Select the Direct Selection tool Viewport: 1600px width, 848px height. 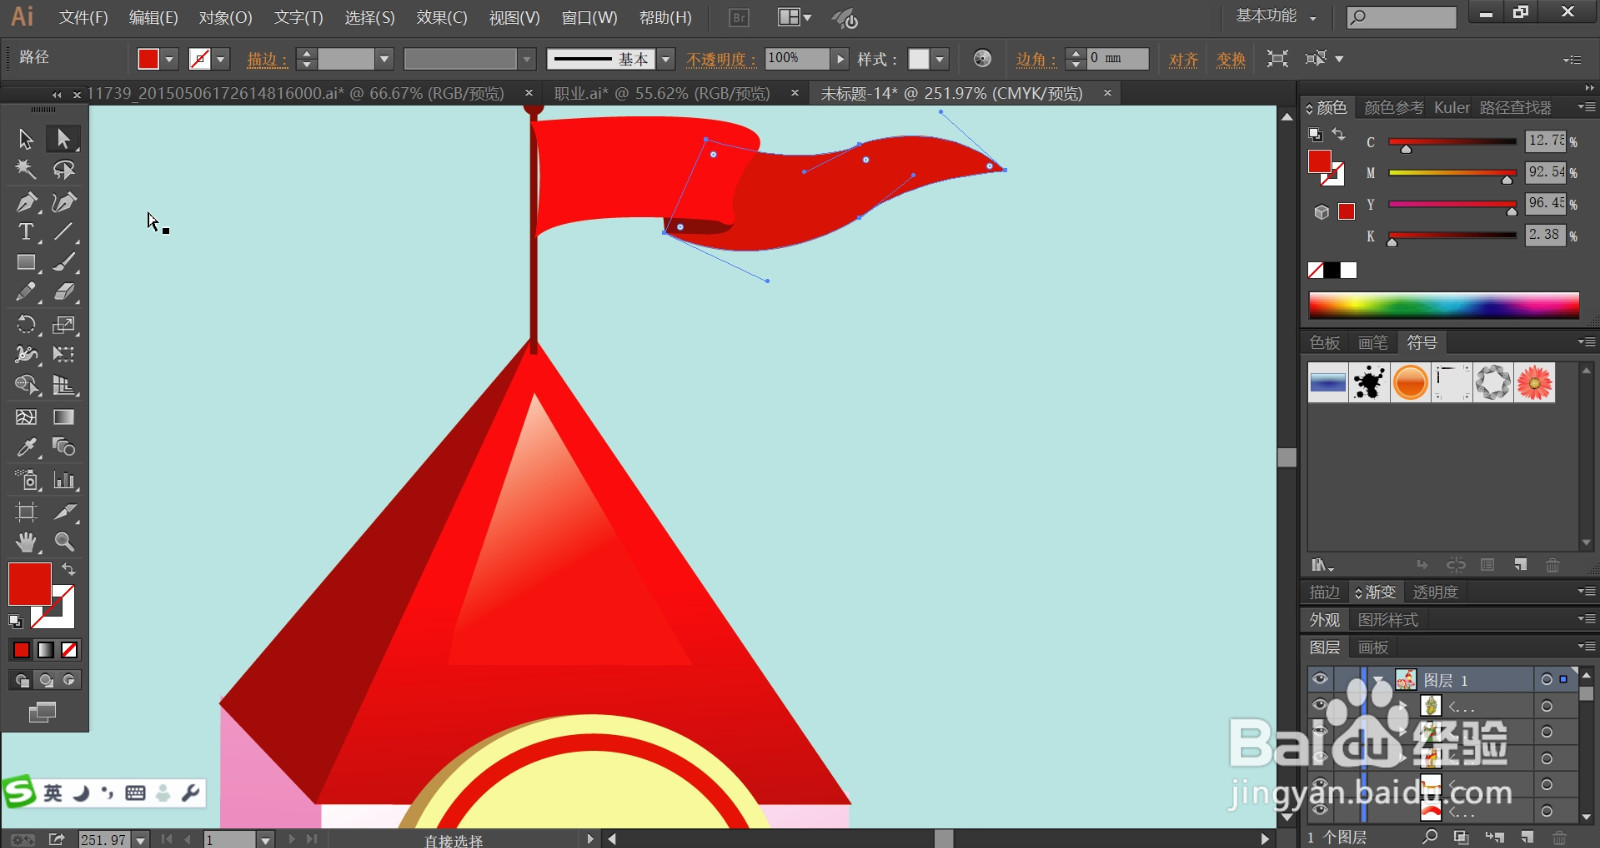(x=64, y=139)
